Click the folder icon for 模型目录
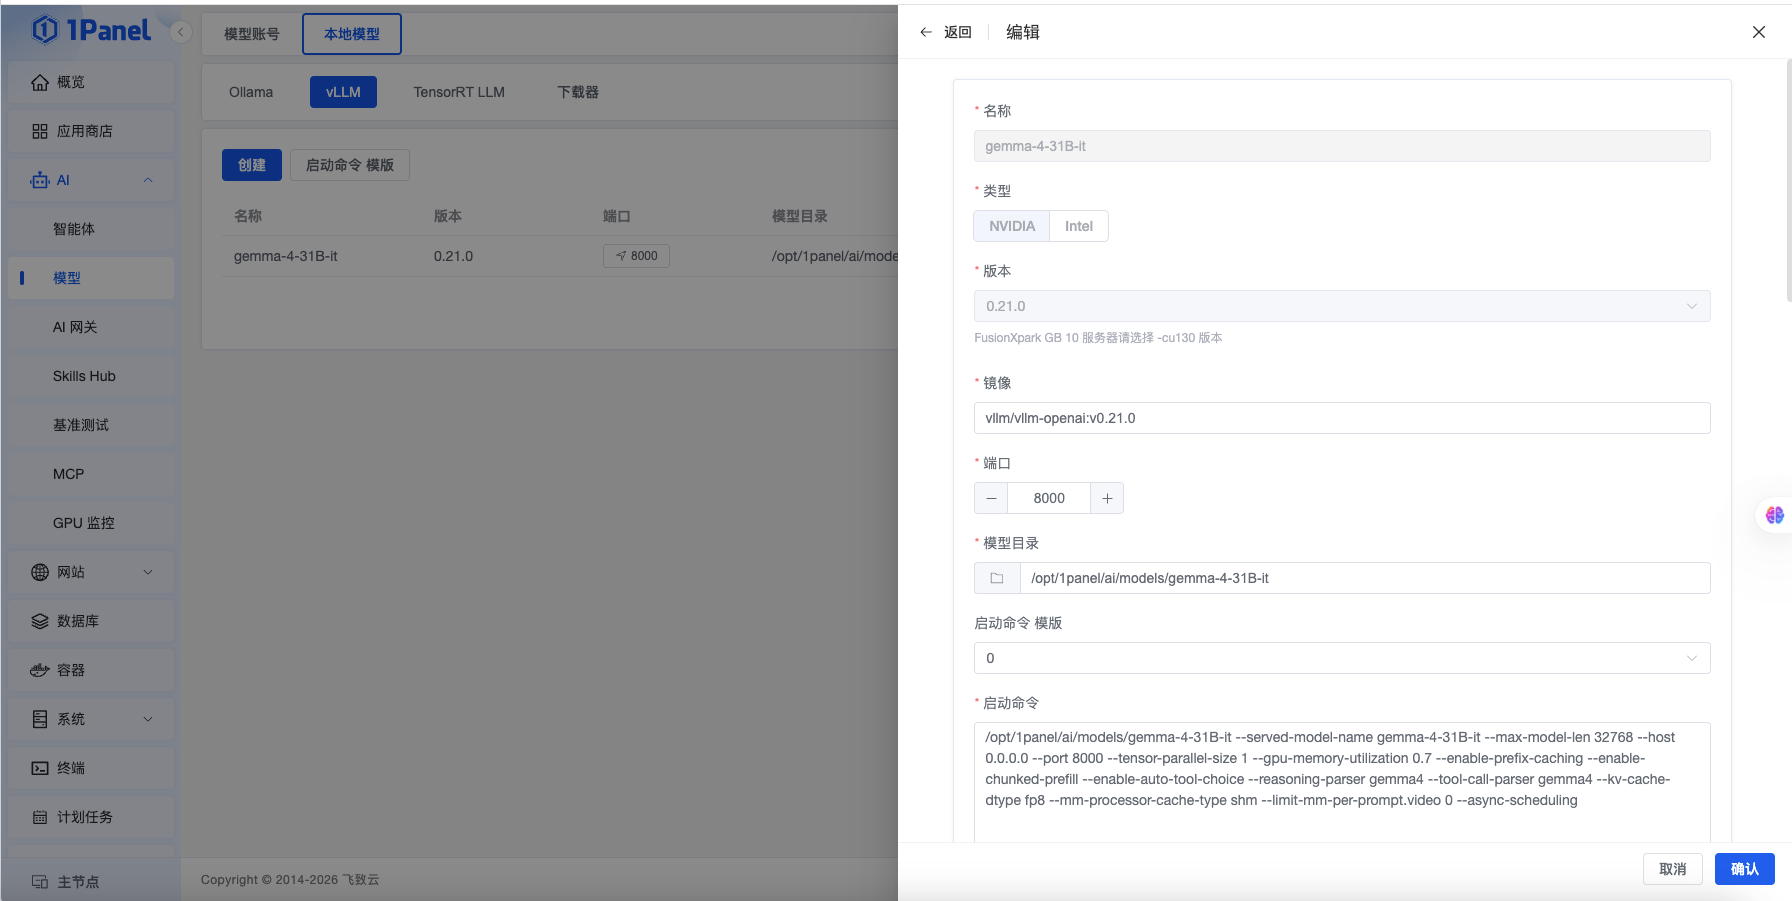 997,578
